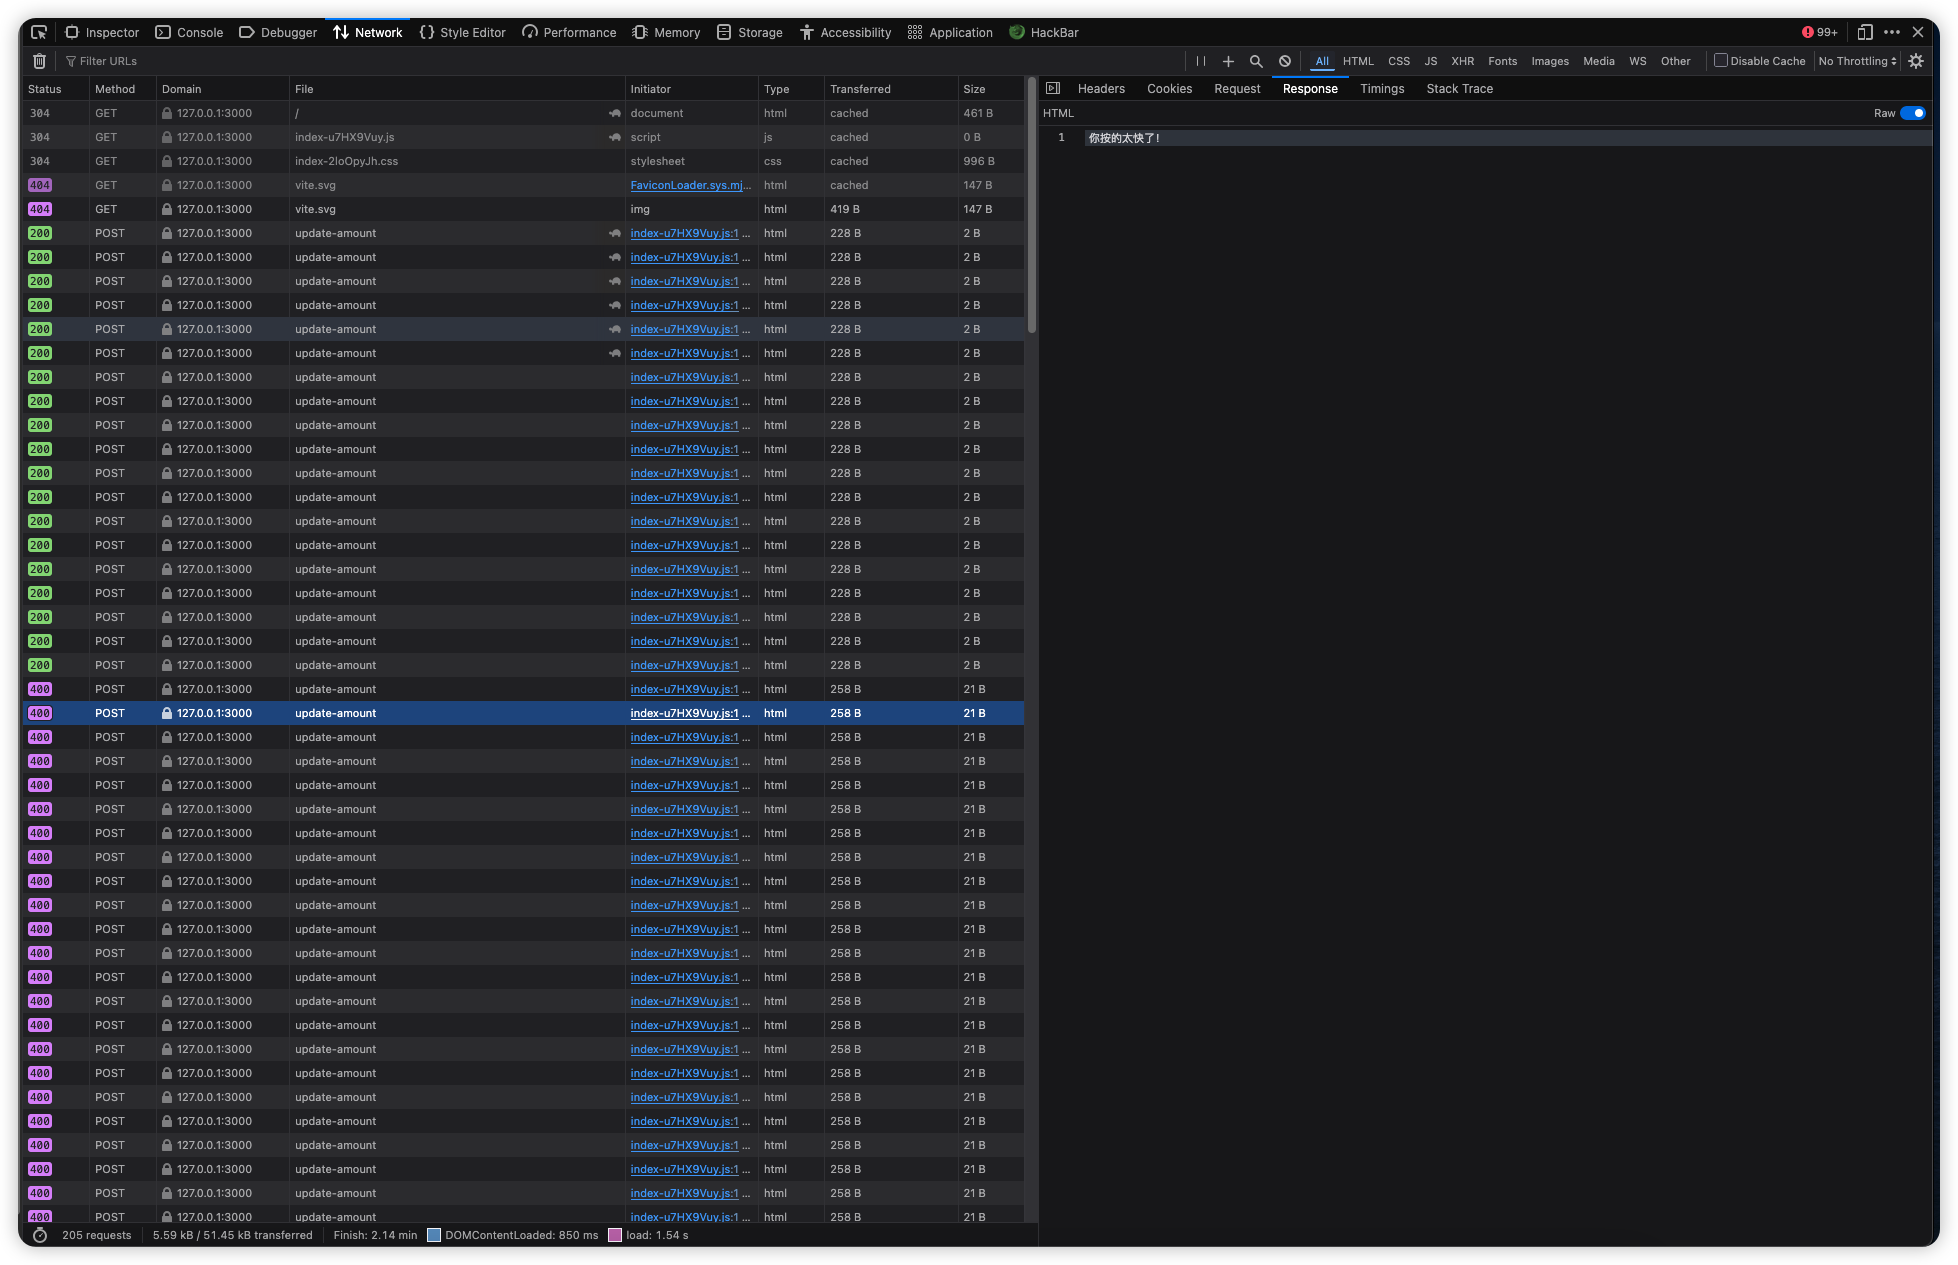
Task: Open the HackBar tab
Action: [1044, 32]
